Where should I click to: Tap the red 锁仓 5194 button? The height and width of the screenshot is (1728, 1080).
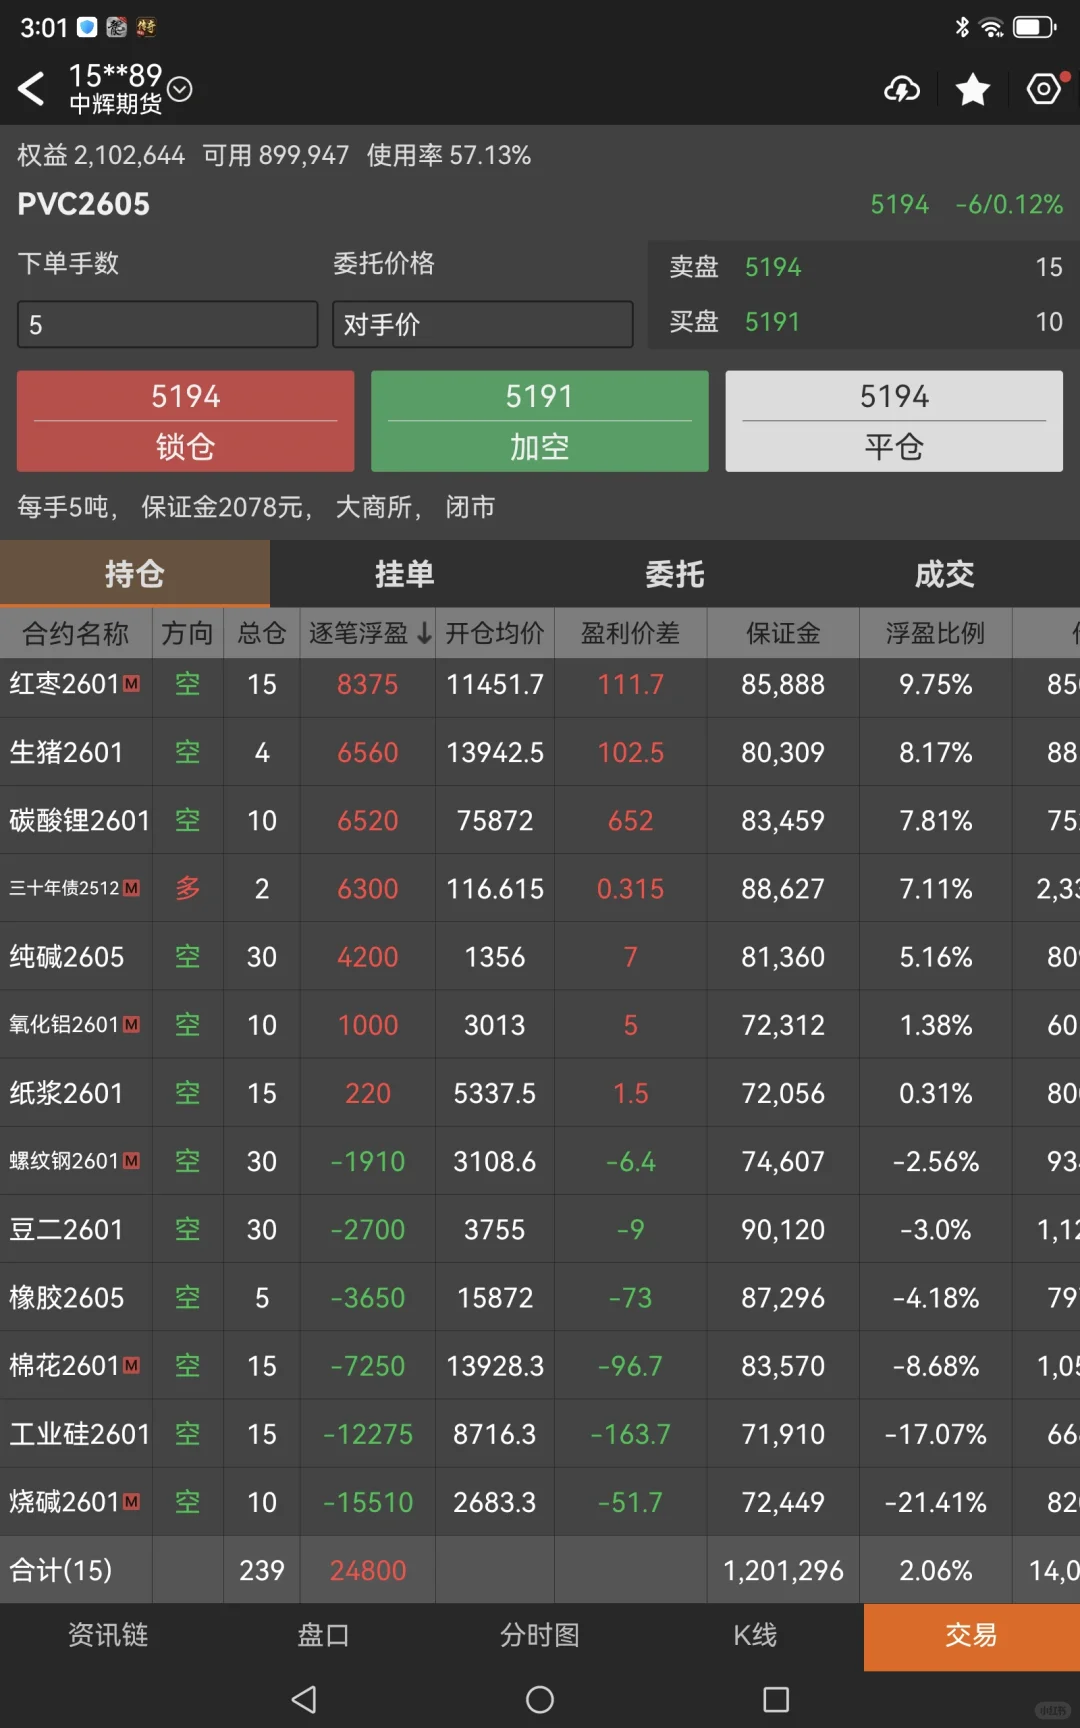[x=186, y=421]
